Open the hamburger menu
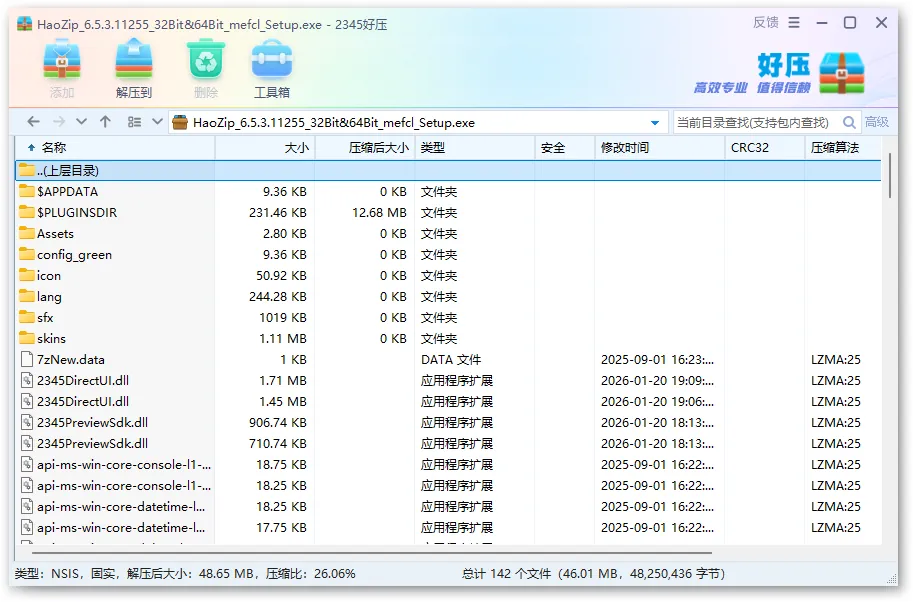Viewport: 913px width, 602px height. pyautogui.click(x=794, y=21)
